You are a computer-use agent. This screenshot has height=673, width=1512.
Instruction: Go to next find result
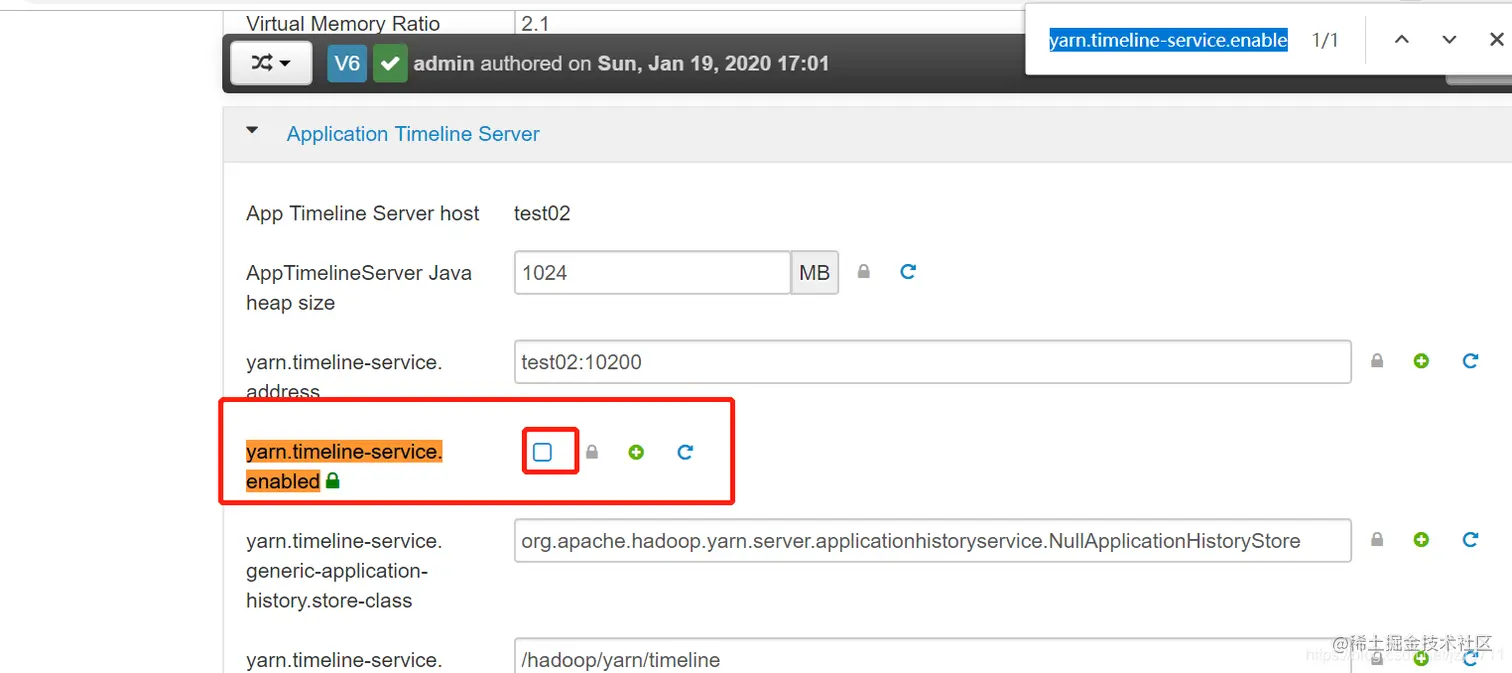(x=1449, y=40)
